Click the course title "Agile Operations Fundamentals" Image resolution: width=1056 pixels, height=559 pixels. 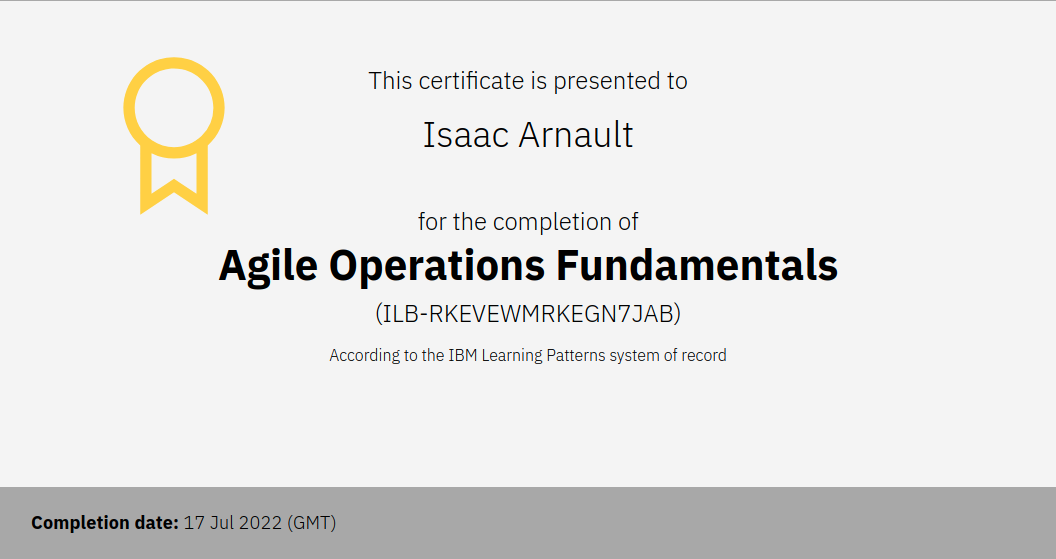click(x=528, y=265)
